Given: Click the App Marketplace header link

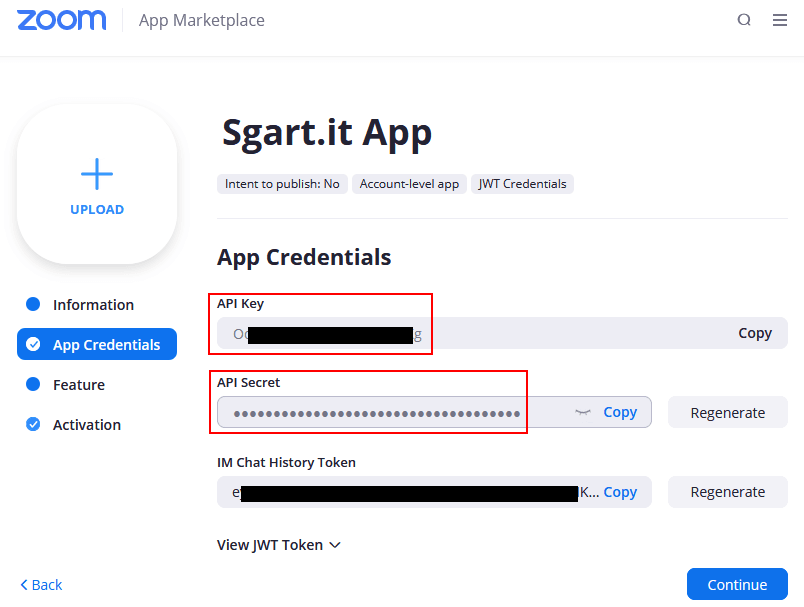Looking at the screenshot, I should tap(202, 21).
